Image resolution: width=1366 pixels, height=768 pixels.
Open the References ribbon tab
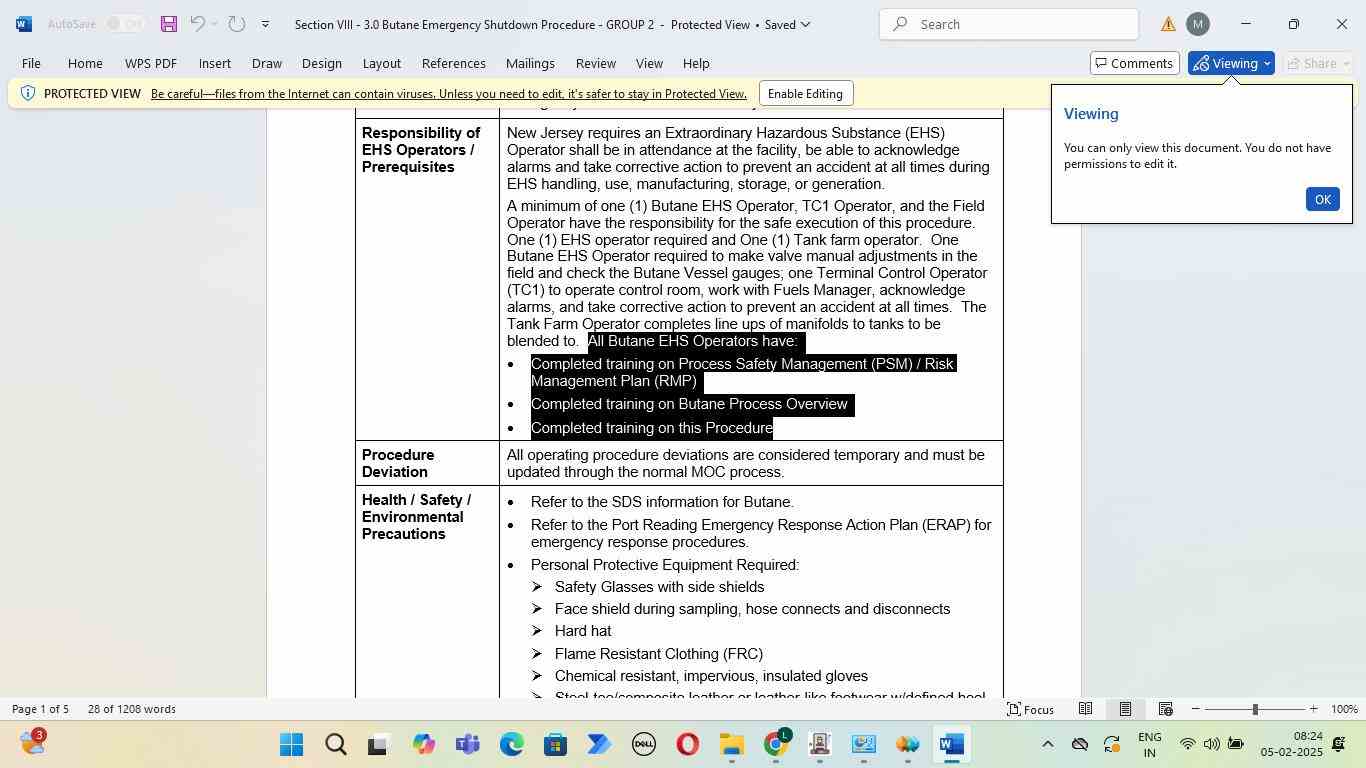tap(454, 63)
